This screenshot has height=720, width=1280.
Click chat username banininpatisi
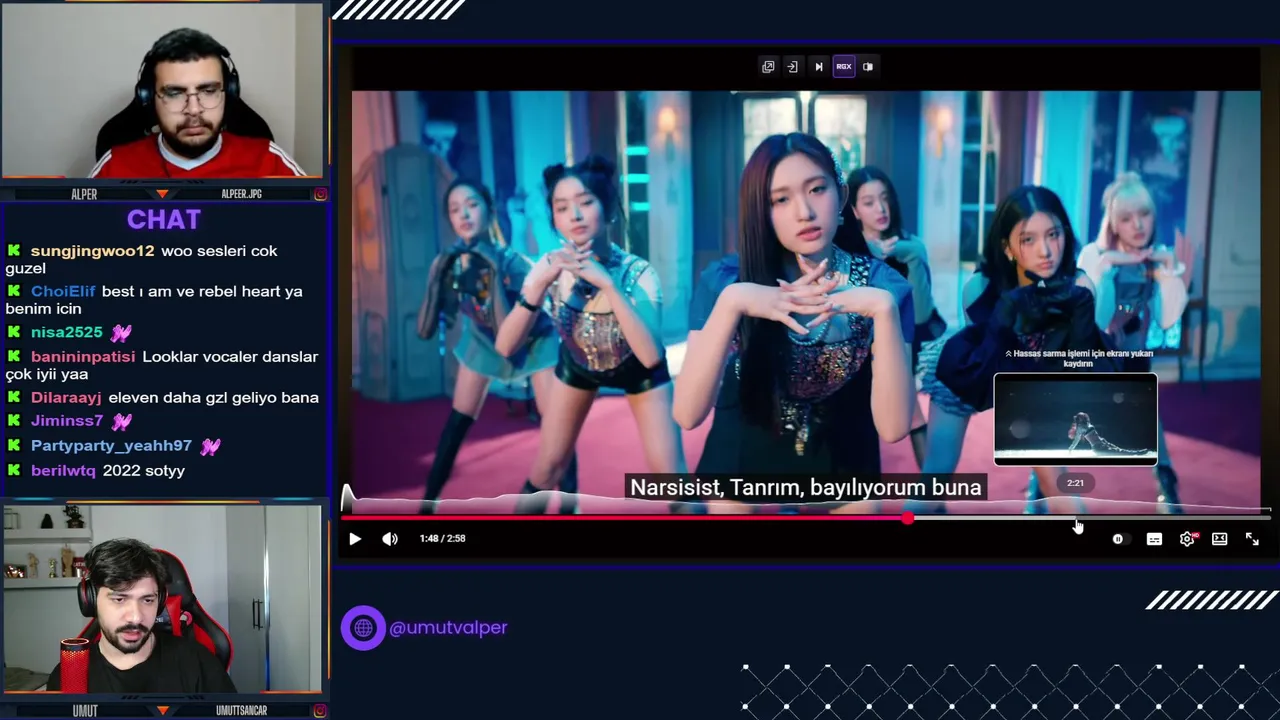(x=83, y=357)
